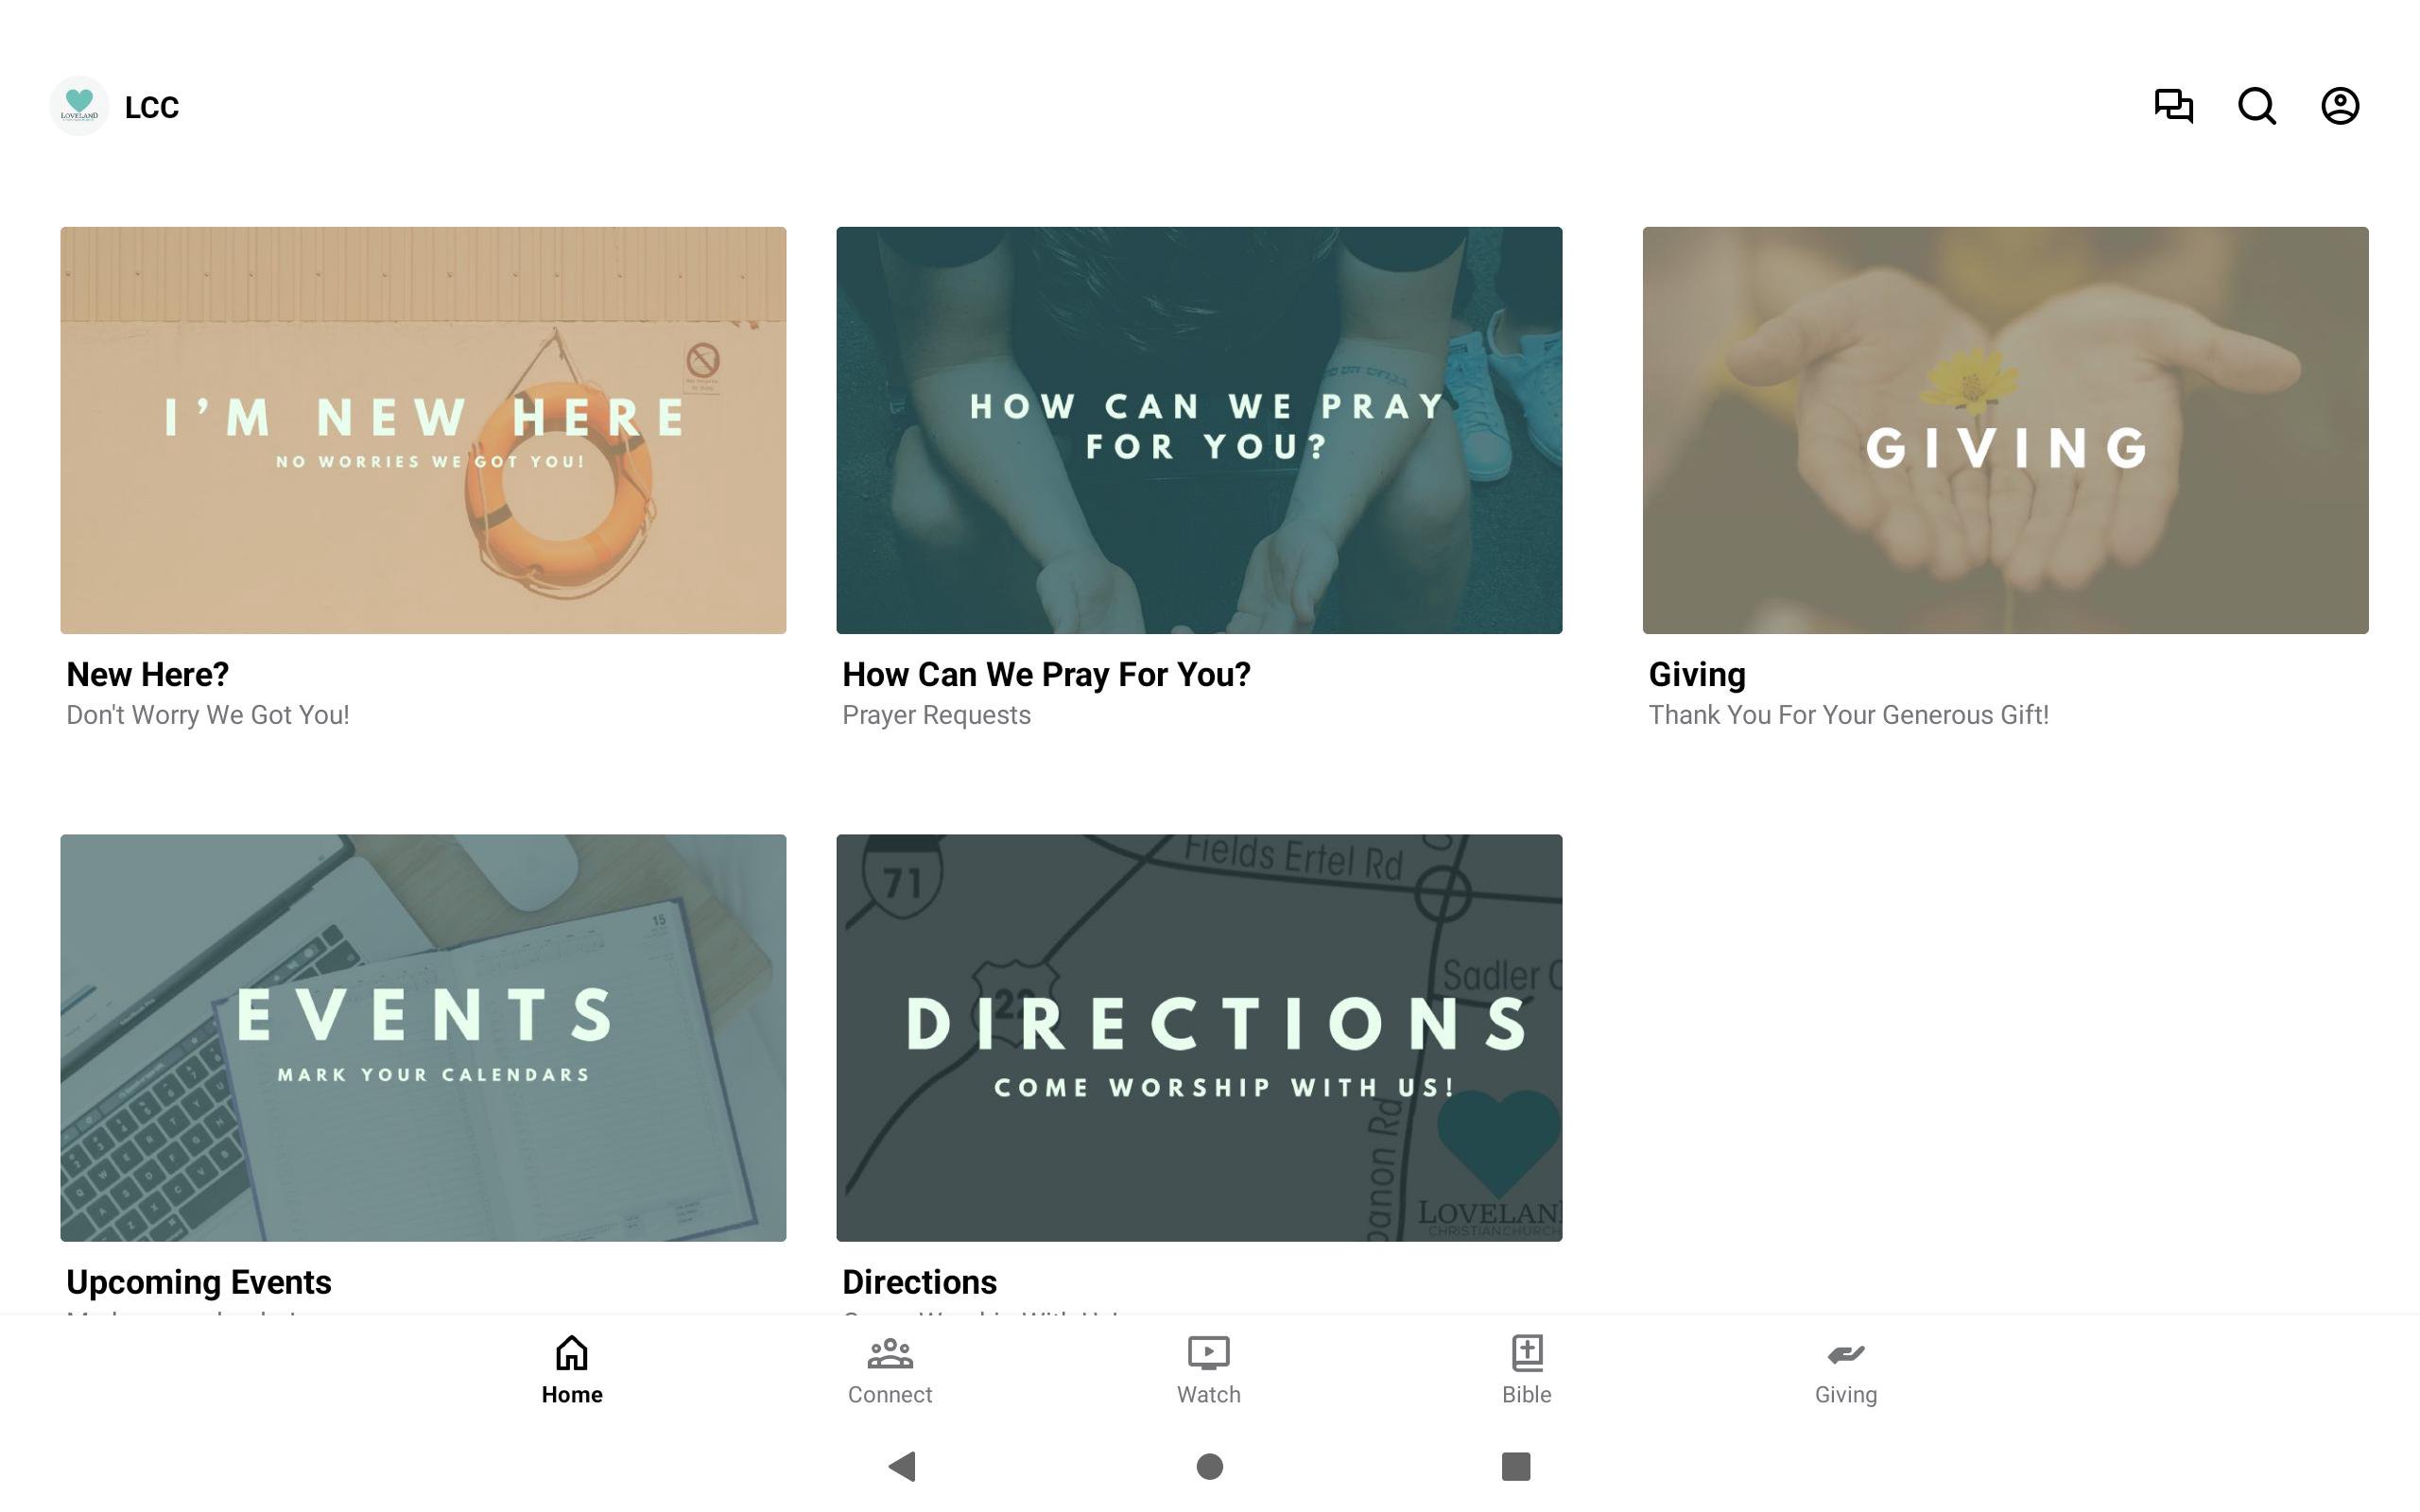Open the messages chat icon
This screenshot has width=2420, height=1512.
pyautogui.click(x=2173, y=105)
